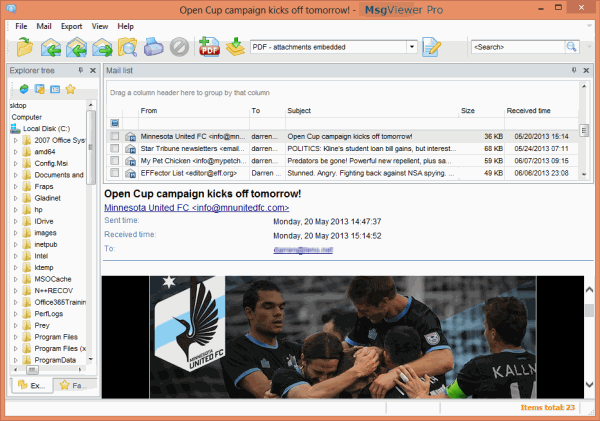Click the message icon of My Pet Chicken row
The height and width of the screenshot is (421, 600).
[130, 161]
